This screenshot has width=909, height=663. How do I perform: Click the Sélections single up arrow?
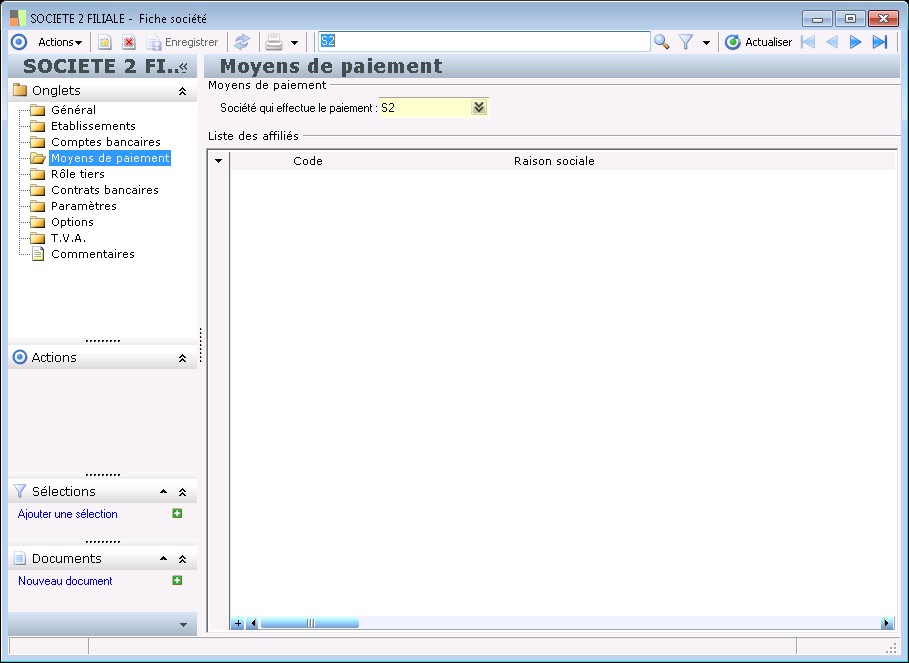pos(163,491)
